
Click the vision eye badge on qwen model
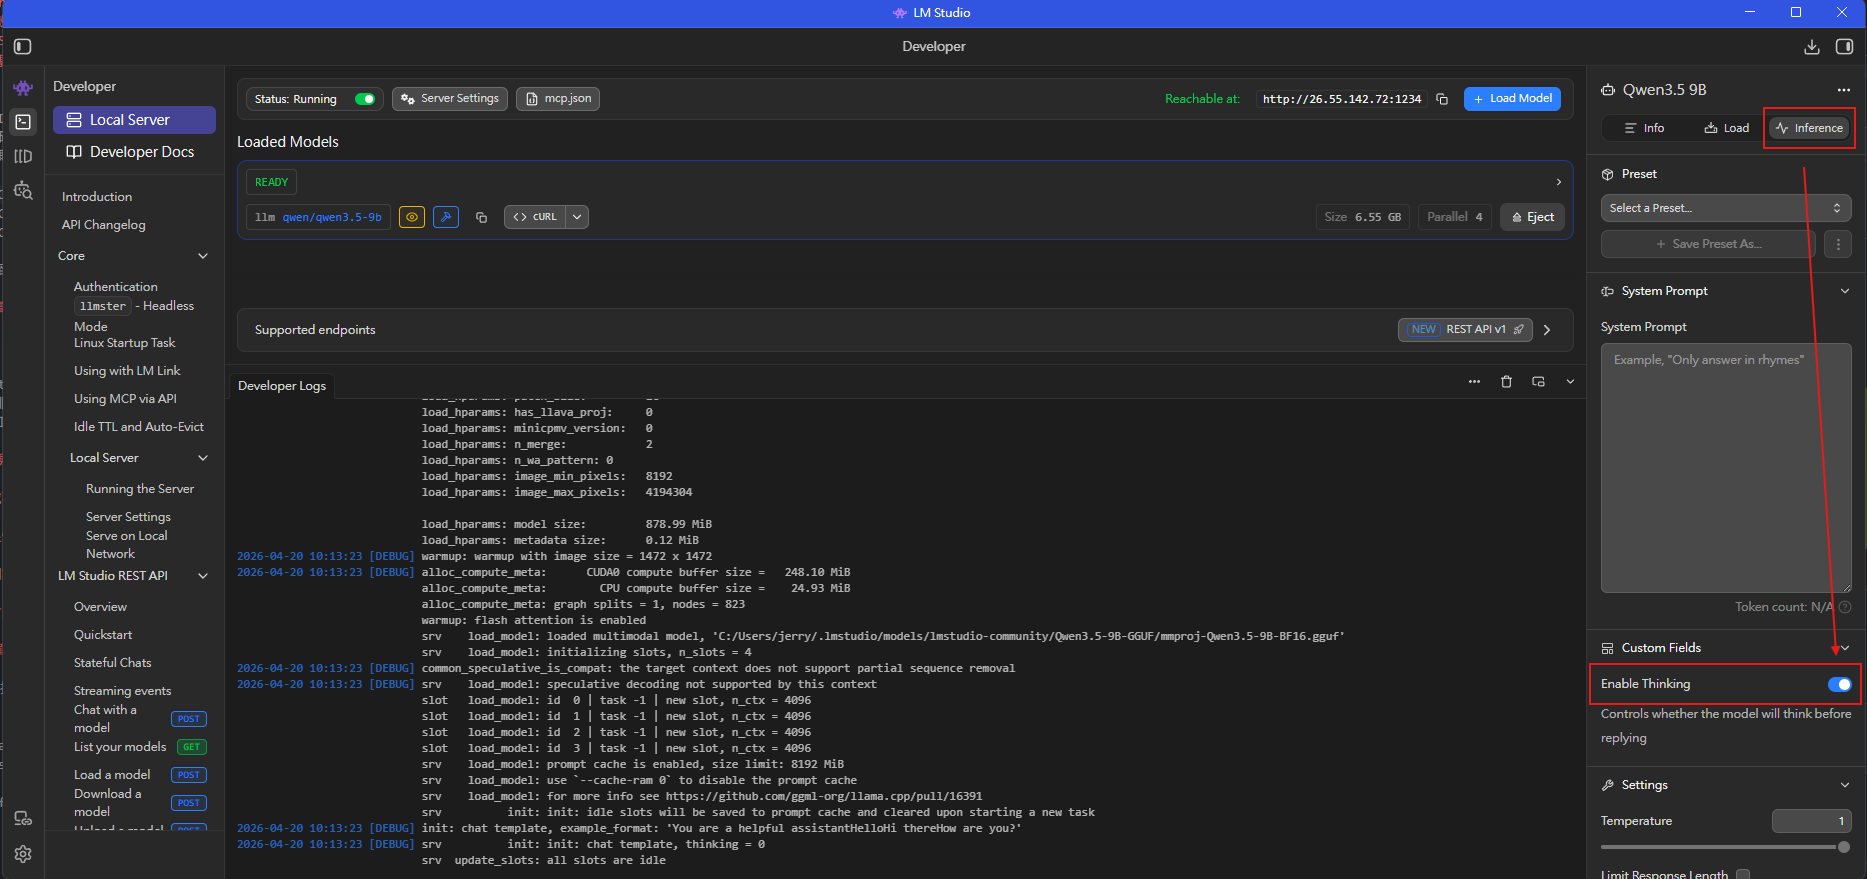(x=412, y=217)
